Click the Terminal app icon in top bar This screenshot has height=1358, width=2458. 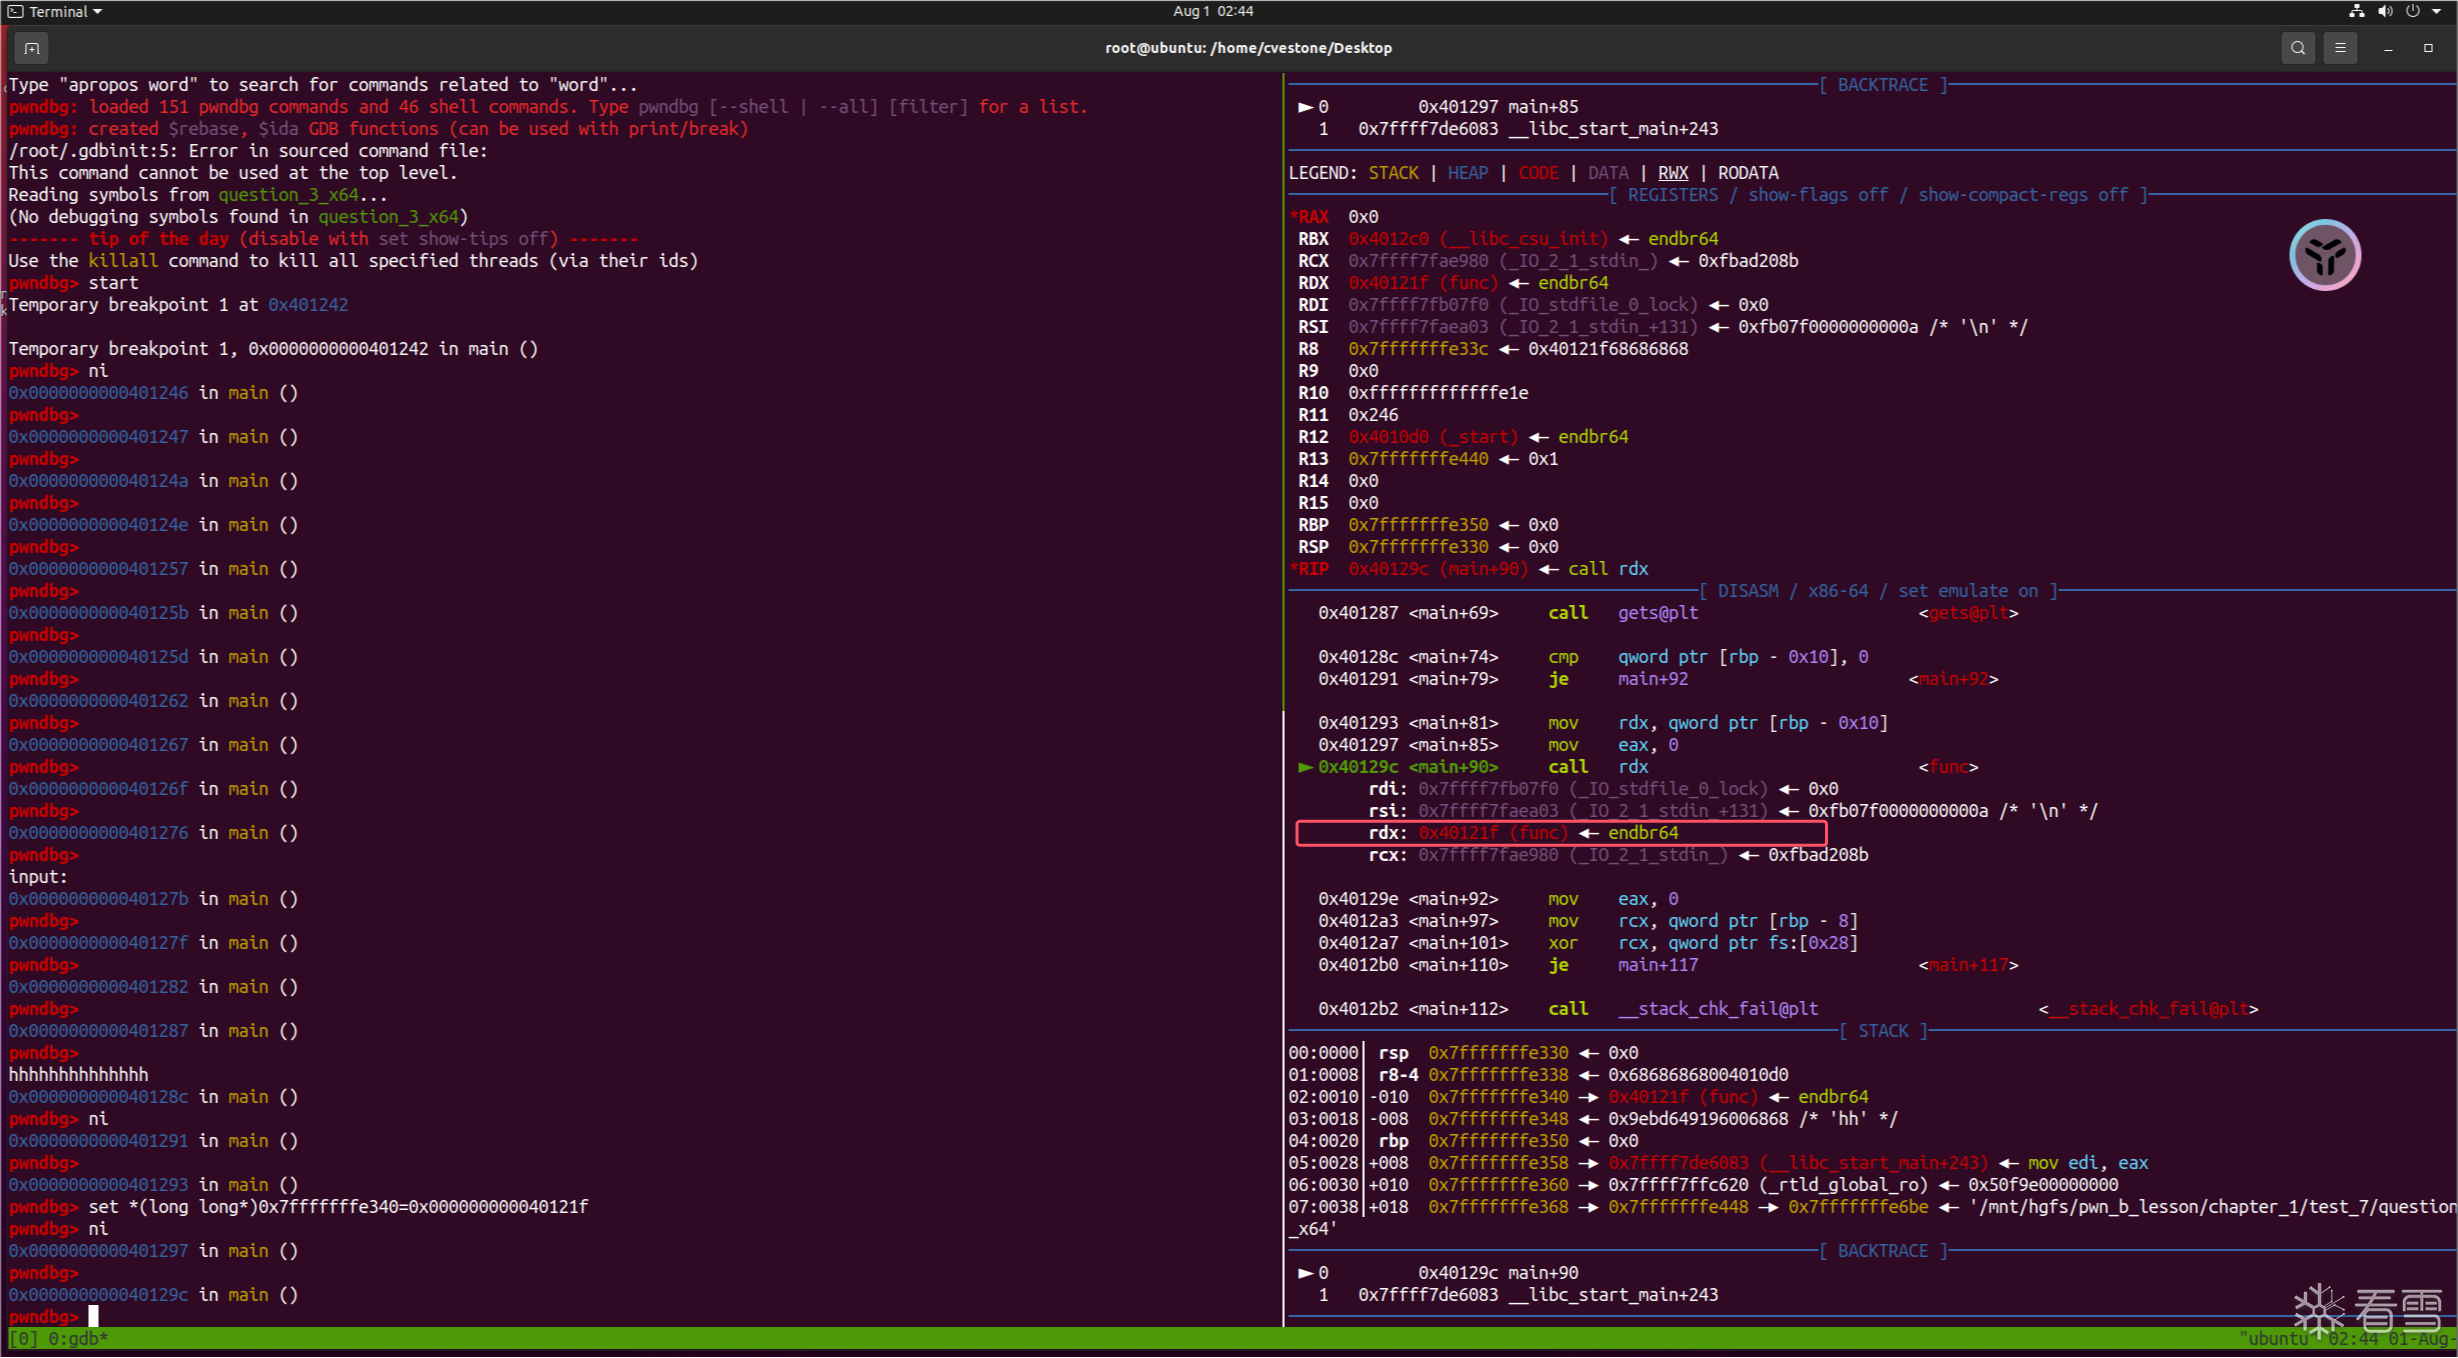pos(15,11)
